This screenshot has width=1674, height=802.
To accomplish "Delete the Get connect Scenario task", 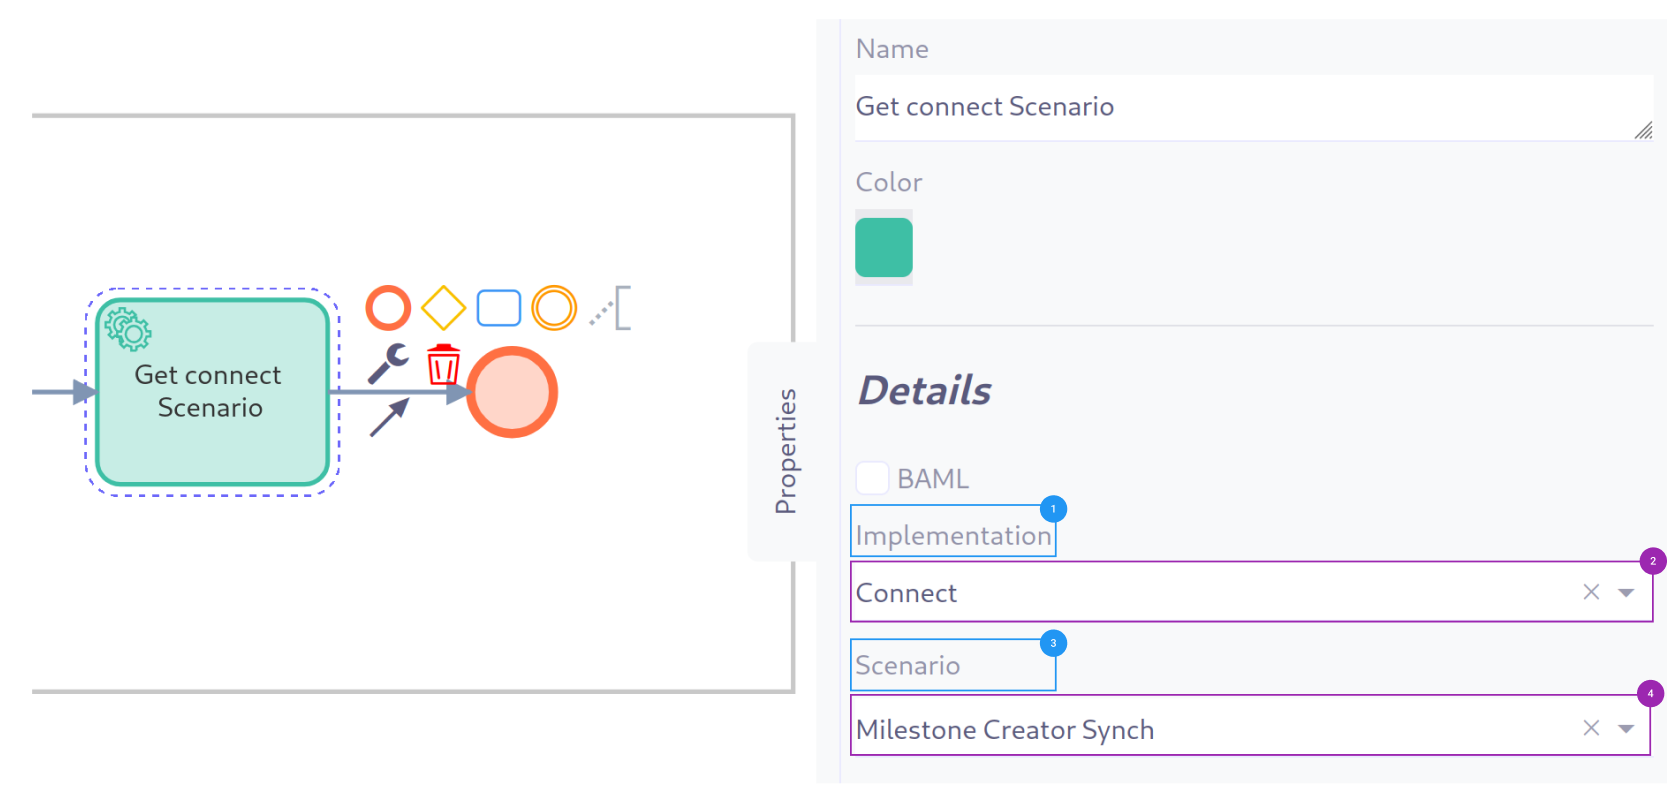I will pos(442,366).
